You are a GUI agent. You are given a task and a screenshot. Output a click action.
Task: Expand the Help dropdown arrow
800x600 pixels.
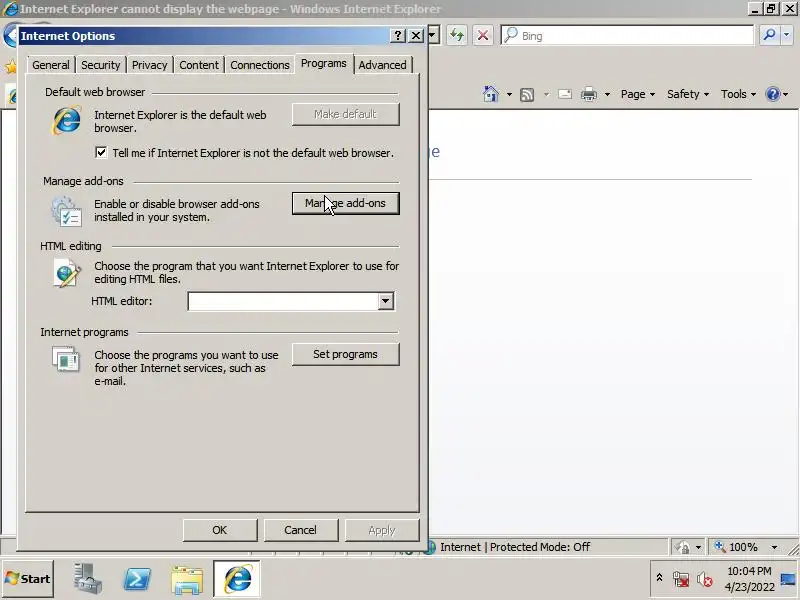click(786, 94)
